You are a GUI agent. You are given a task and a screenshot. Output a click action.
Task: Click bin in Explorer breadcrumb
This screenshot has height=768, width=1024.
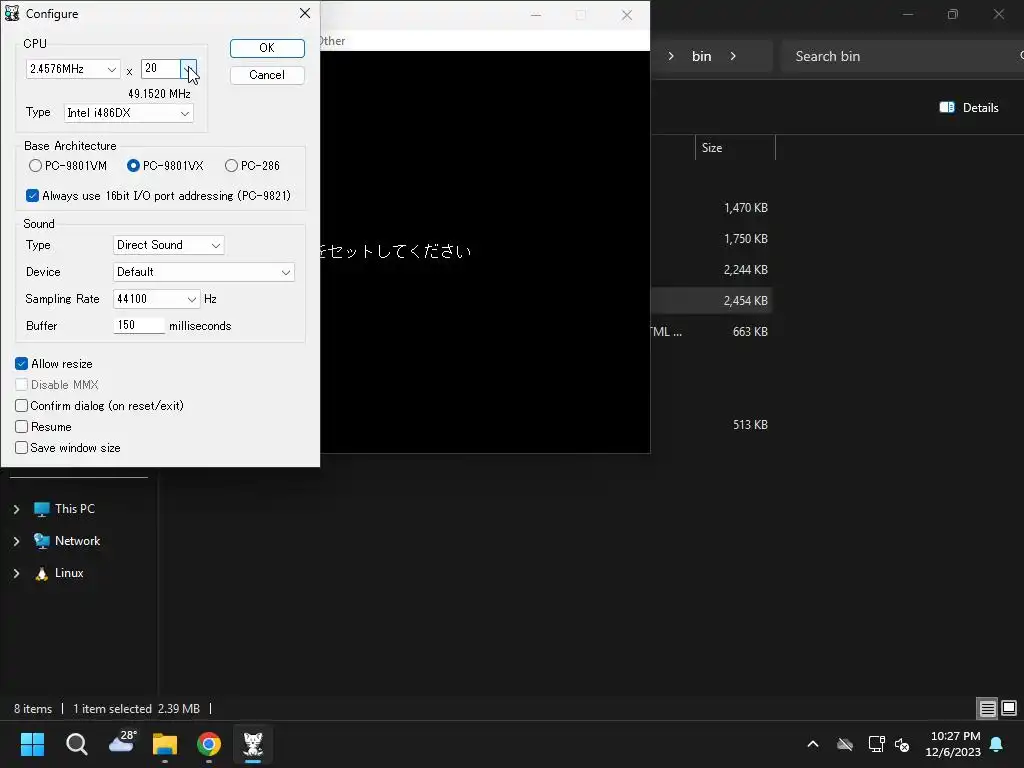(701, 56)
